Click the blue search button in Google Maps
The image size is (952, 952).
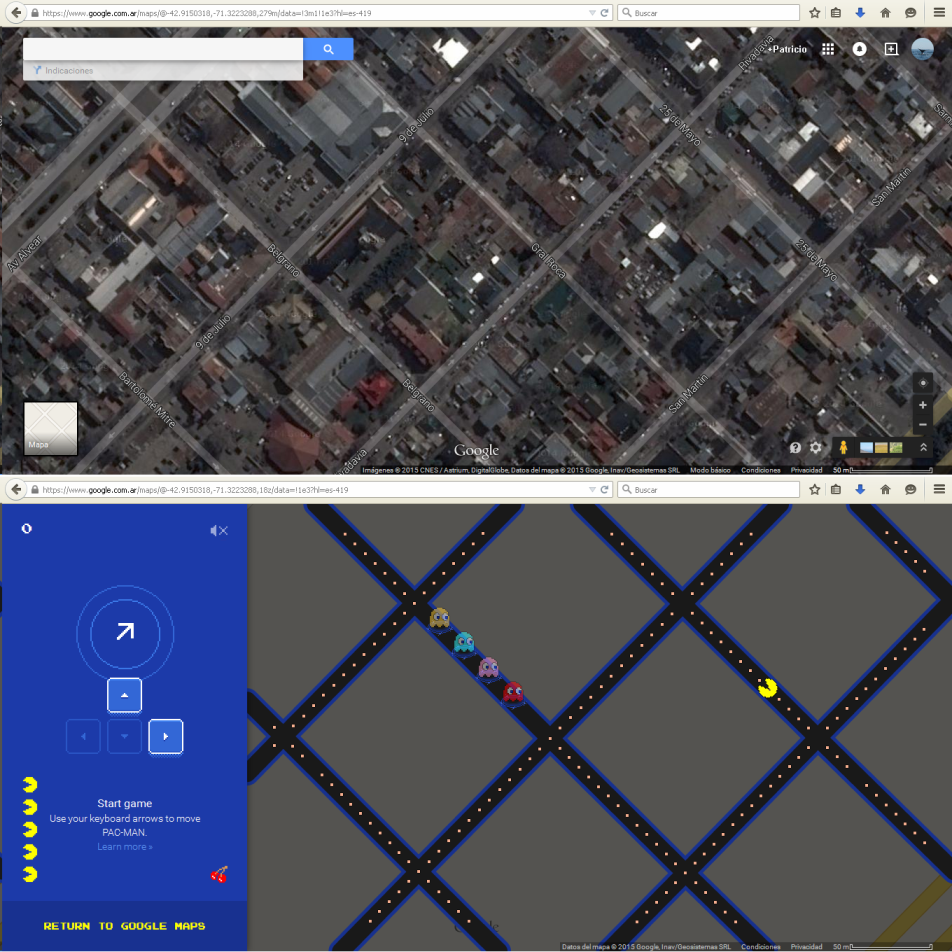328,49
